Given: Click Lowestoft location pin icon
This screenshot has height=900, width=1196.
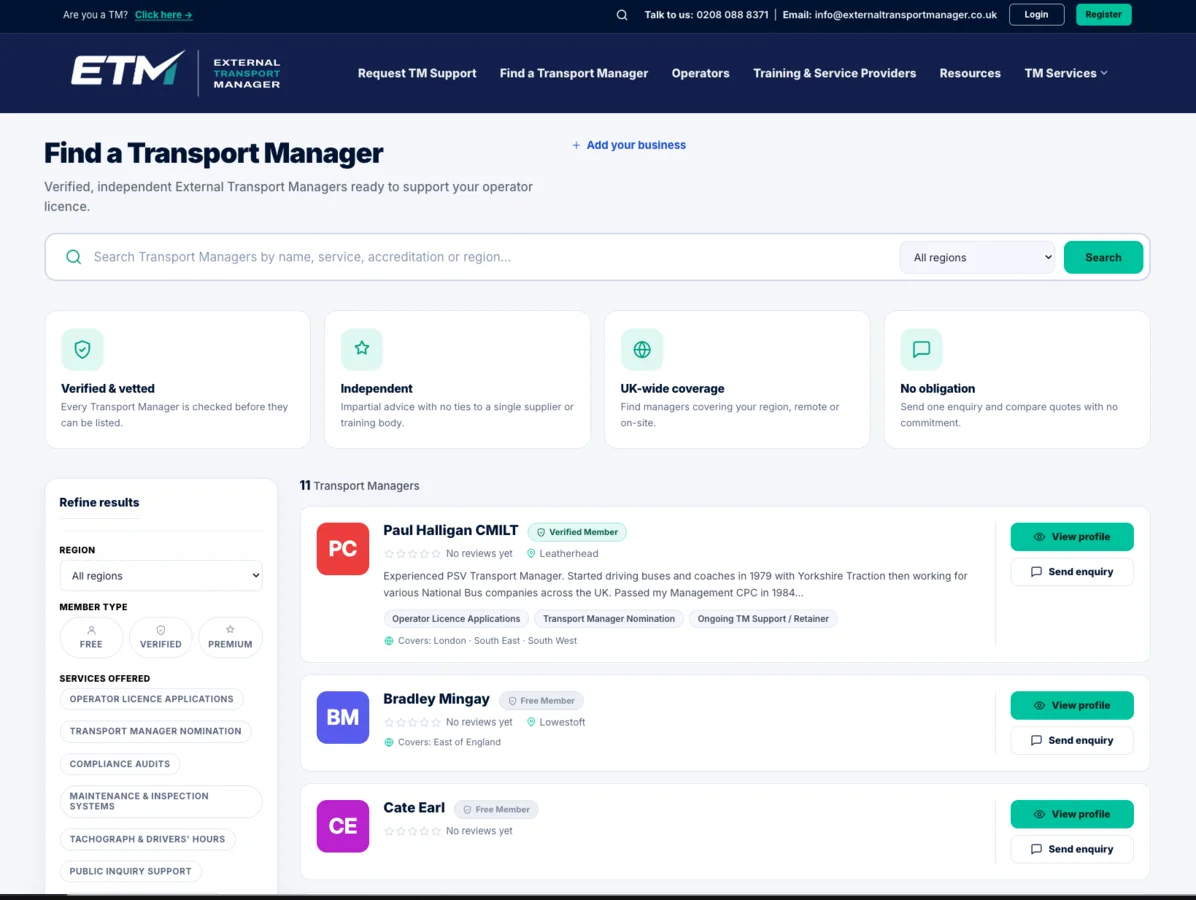Looking at the screenshot, I should click(x=531, y=722).
